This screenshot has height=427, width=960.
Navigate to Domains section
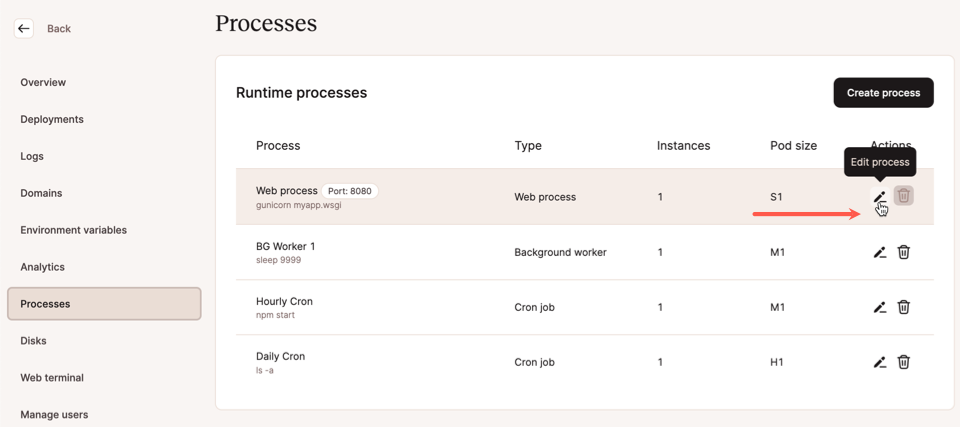(41, 193)
